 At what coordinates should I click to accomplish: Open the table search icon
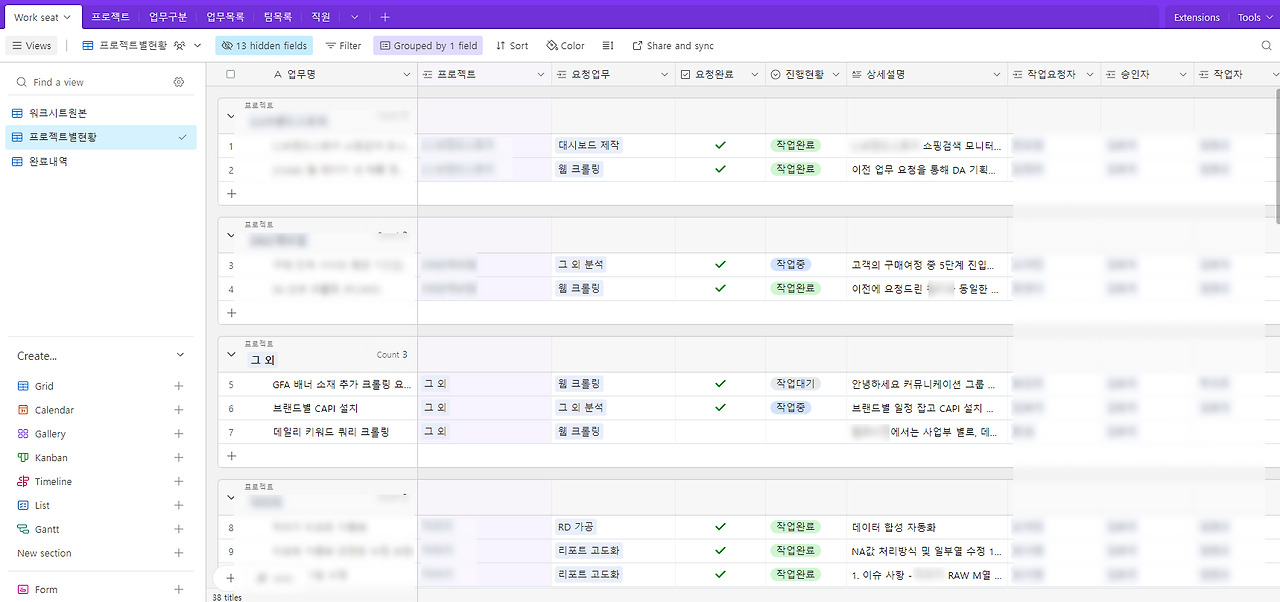point(1266,45)
